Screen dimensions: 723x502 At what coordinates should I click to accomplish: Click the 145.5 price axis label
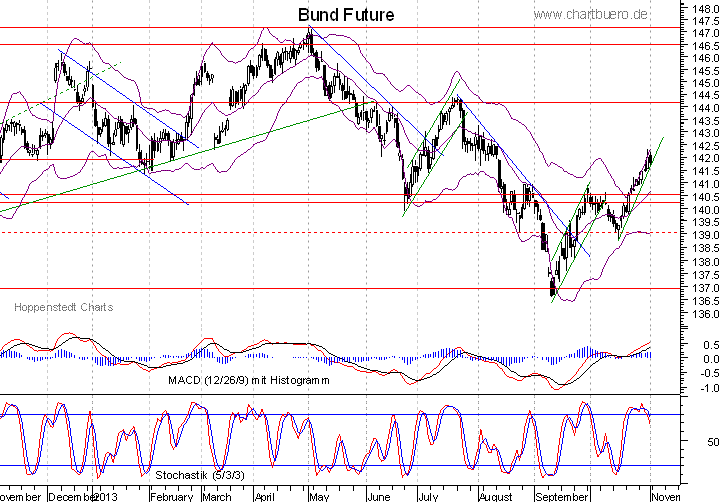point(705,71)
